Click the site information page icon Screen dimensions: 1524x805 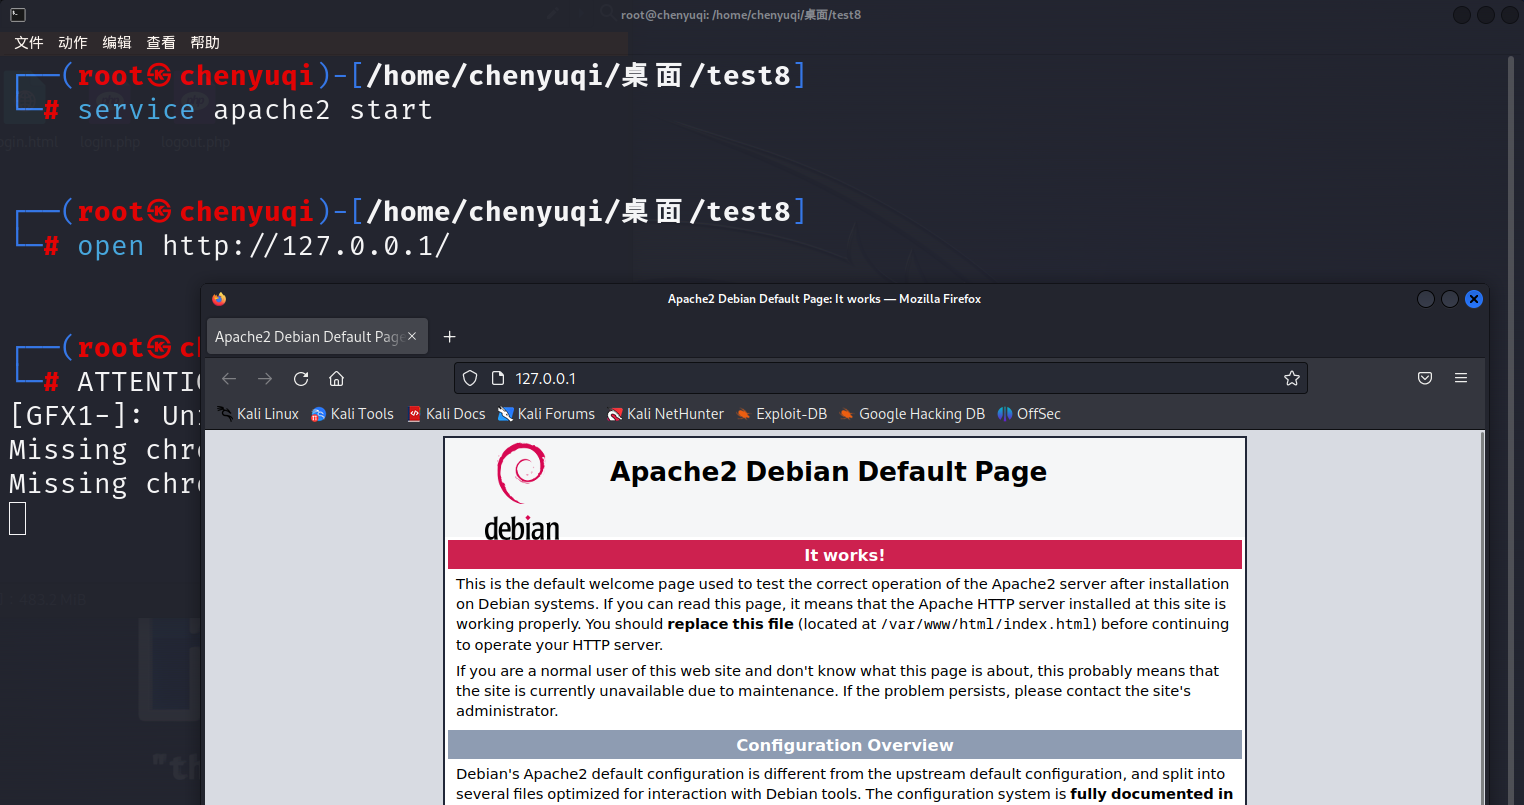tap(498, 378)
